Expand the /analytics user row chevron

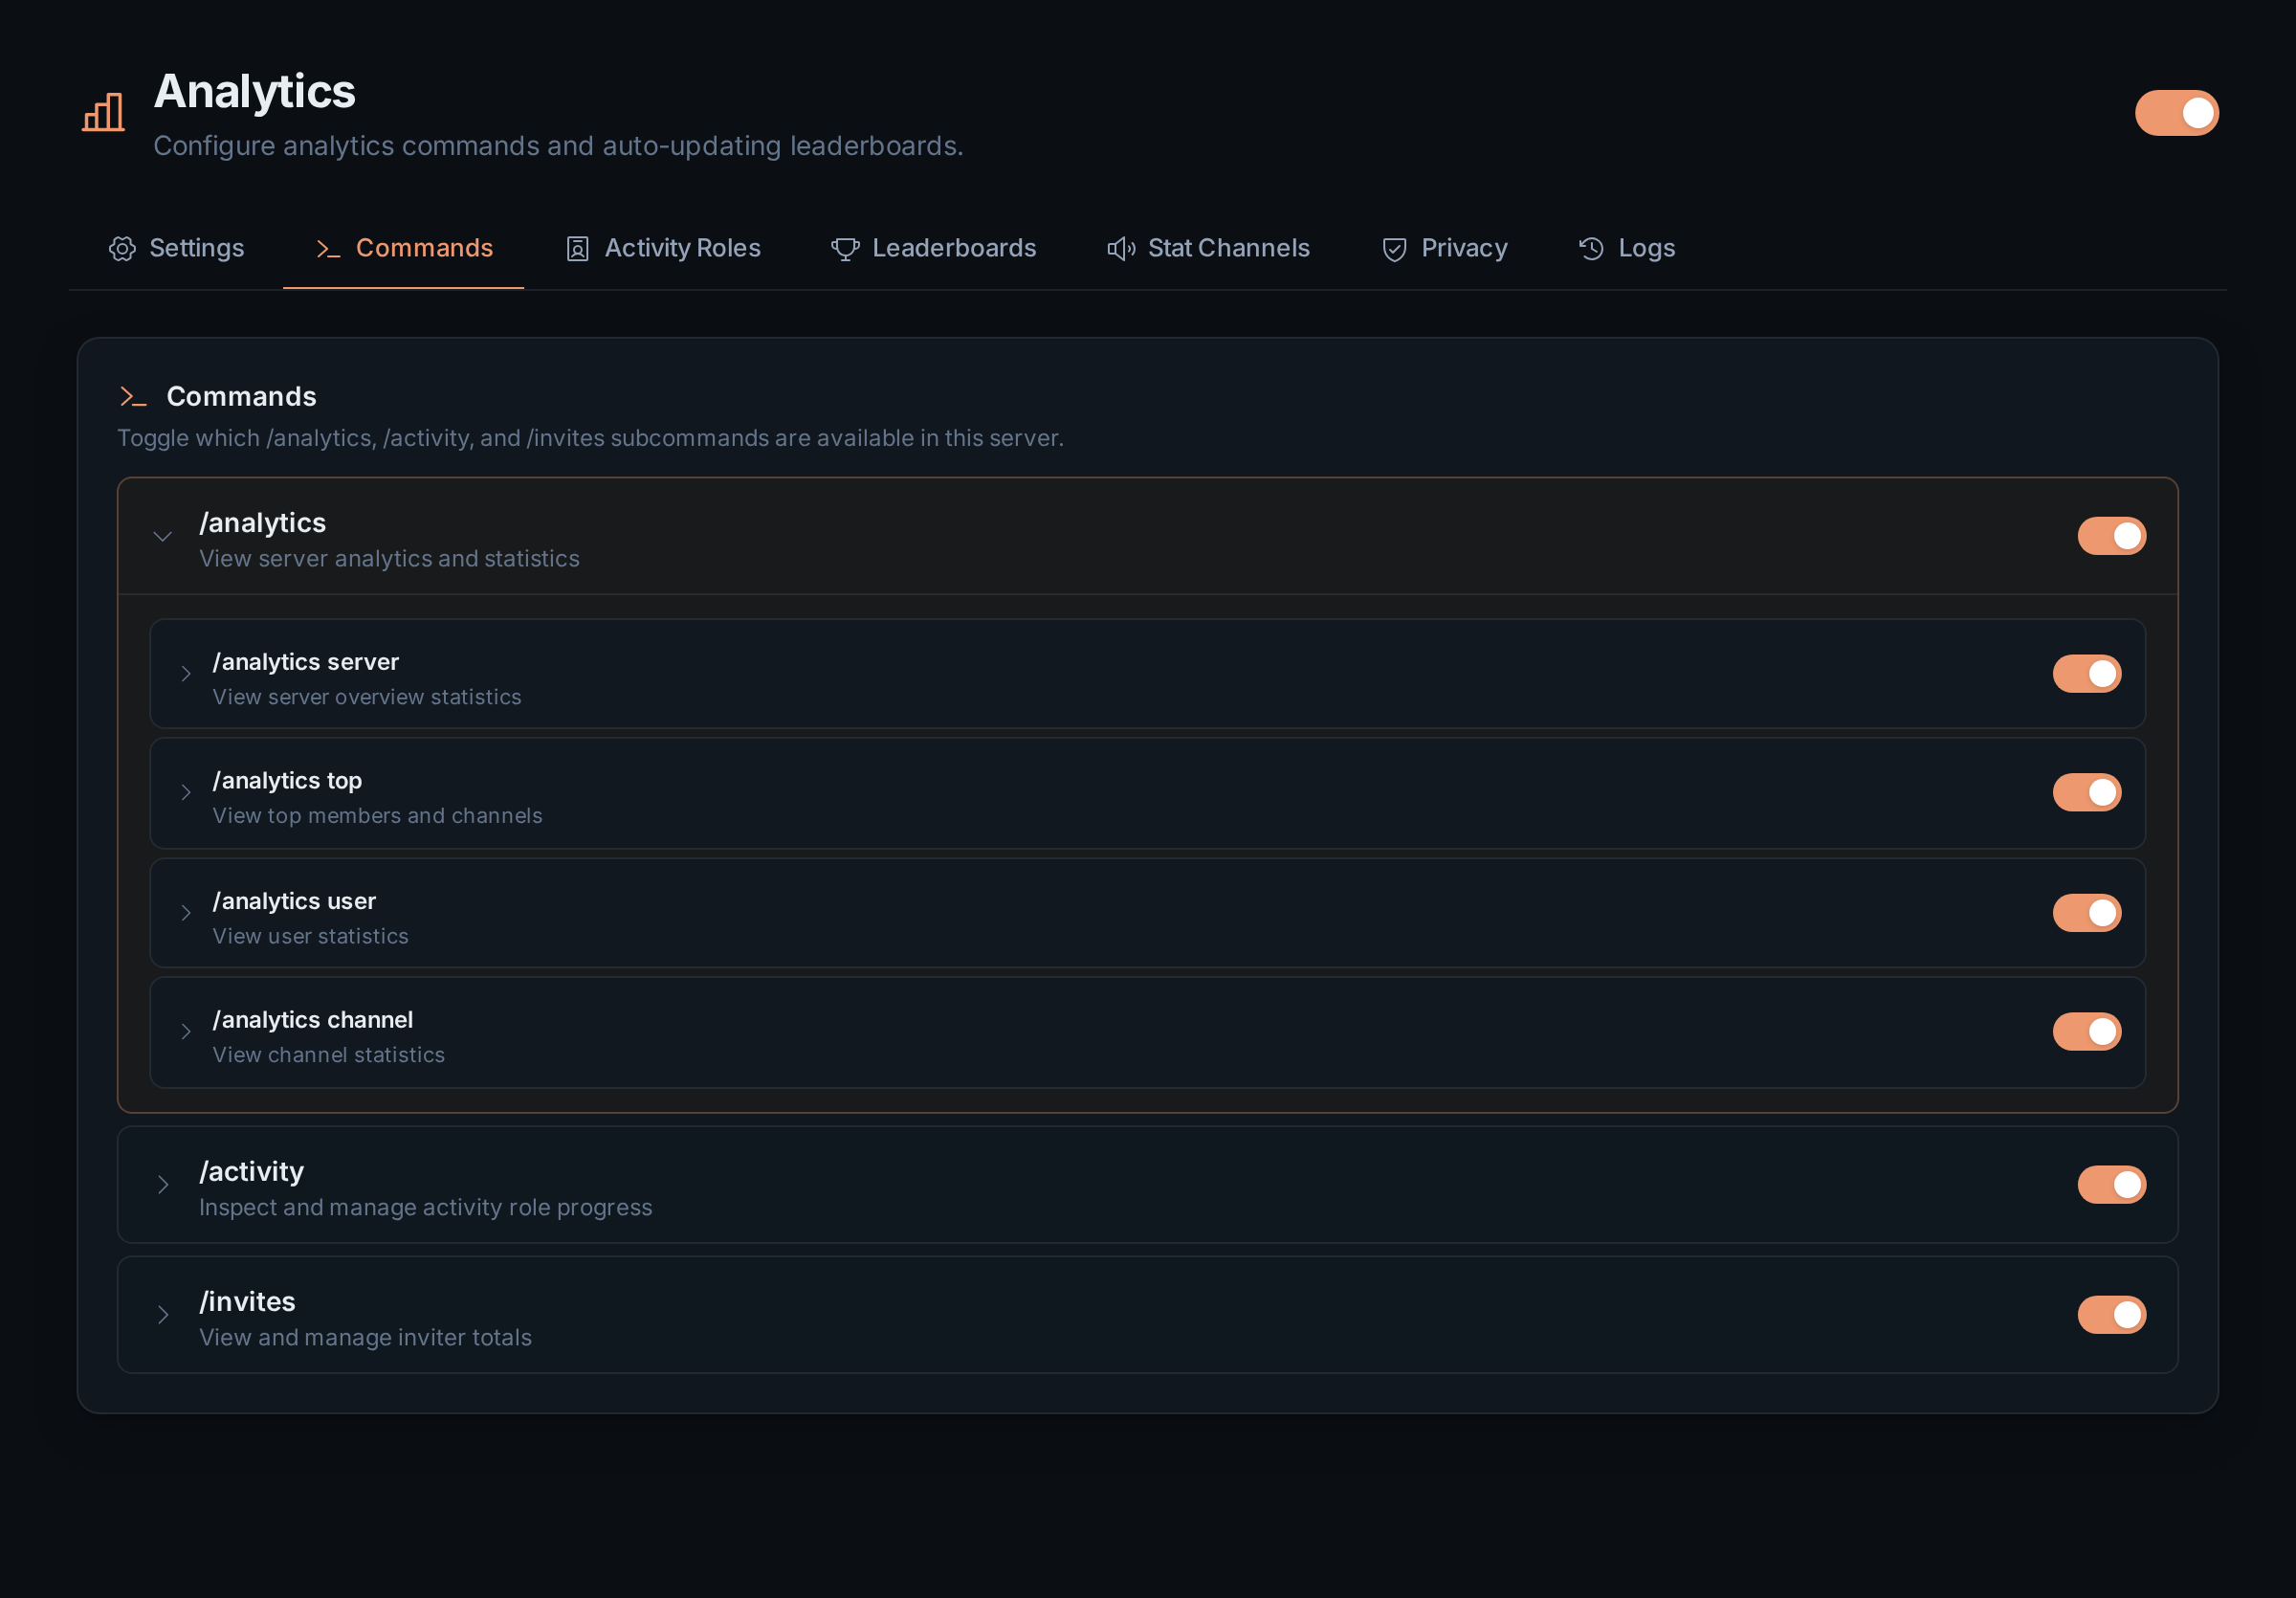pos(186,913)
